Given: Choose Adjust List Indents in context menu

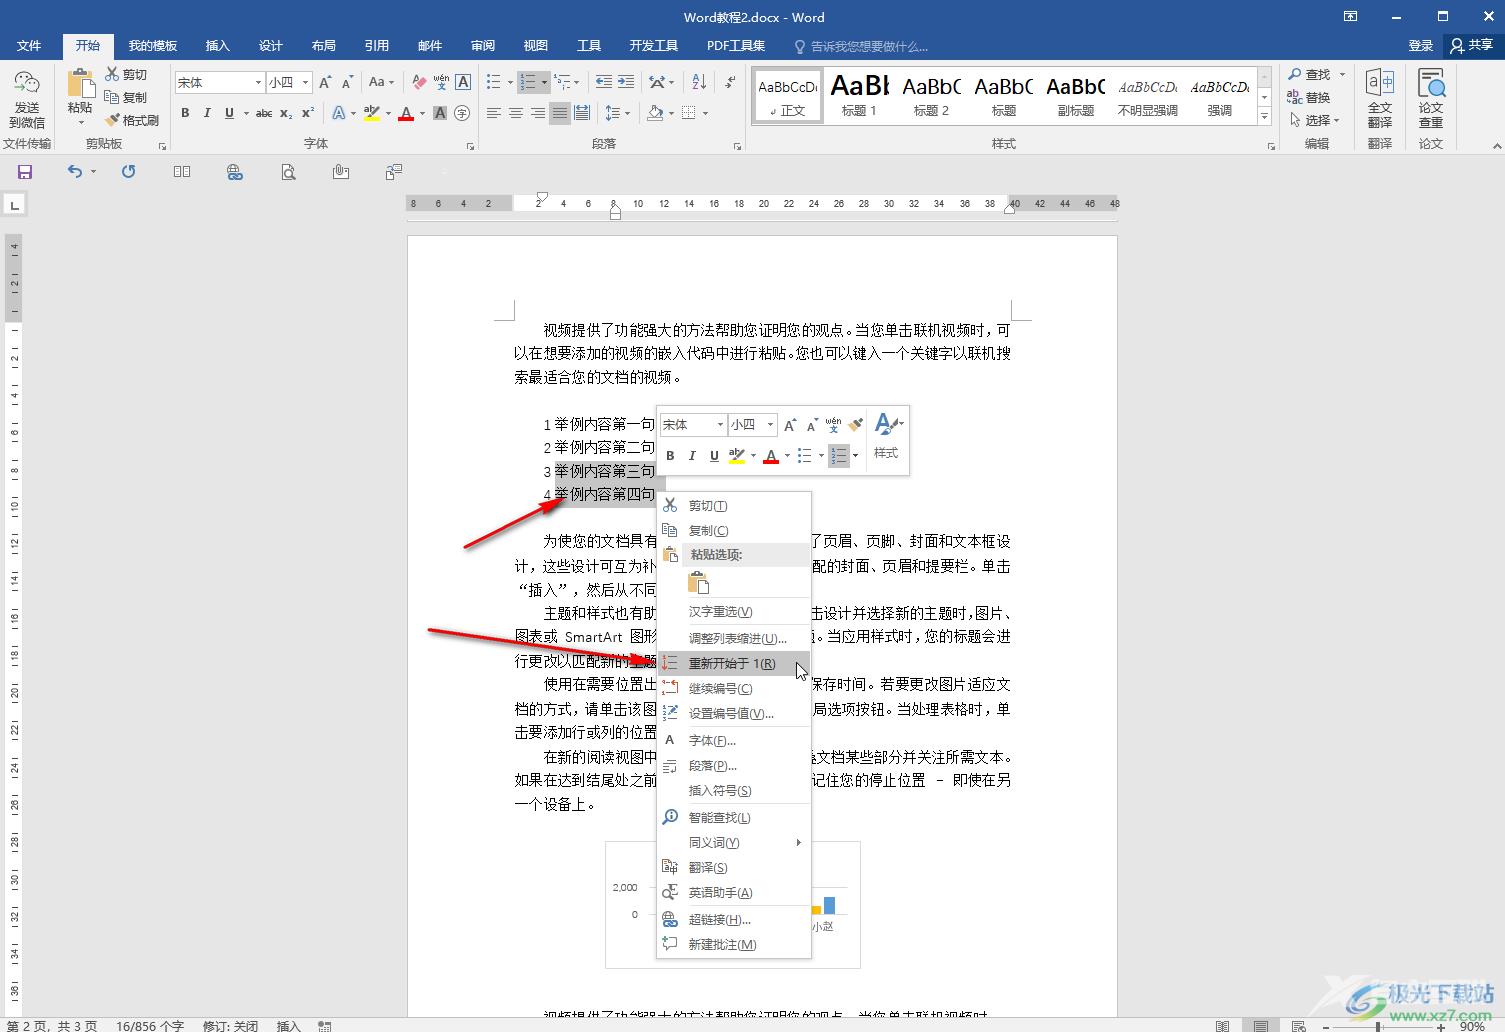Looking at the screenshot, I should (x=733, y=638).
